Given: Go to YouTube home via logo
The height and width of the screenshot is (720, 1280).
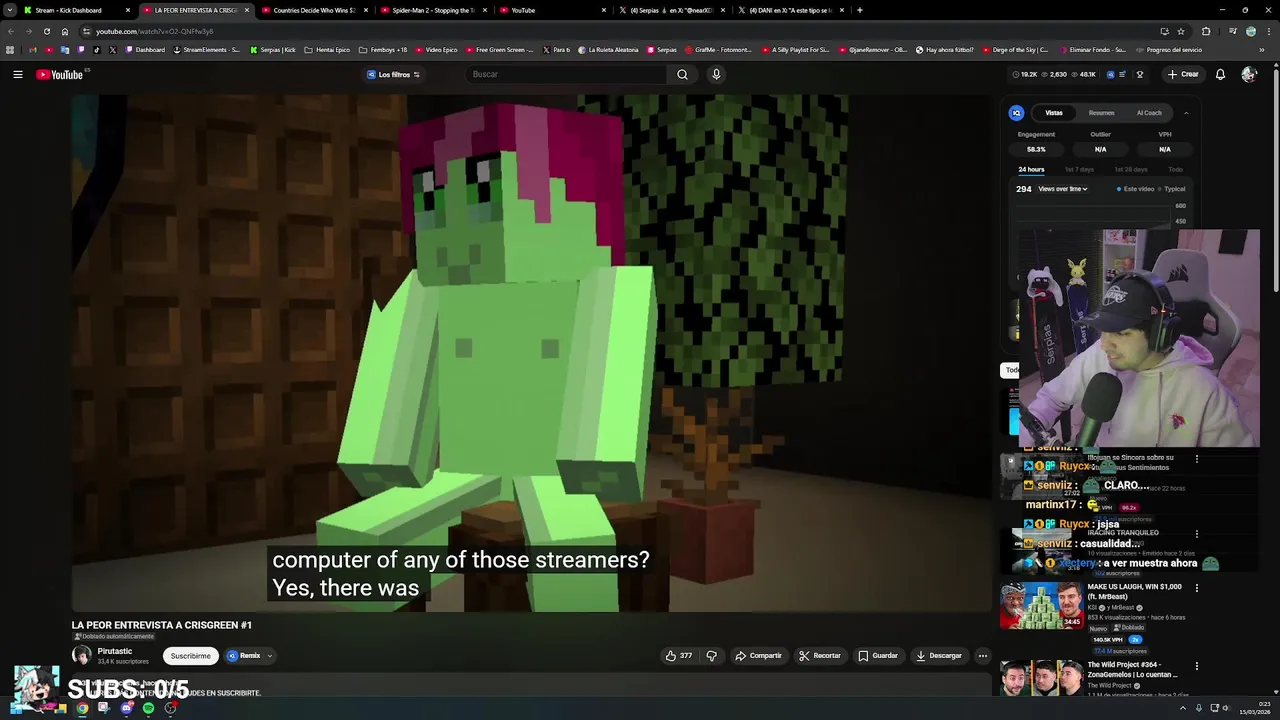Looking at the screenshot, I should point(60,74).
